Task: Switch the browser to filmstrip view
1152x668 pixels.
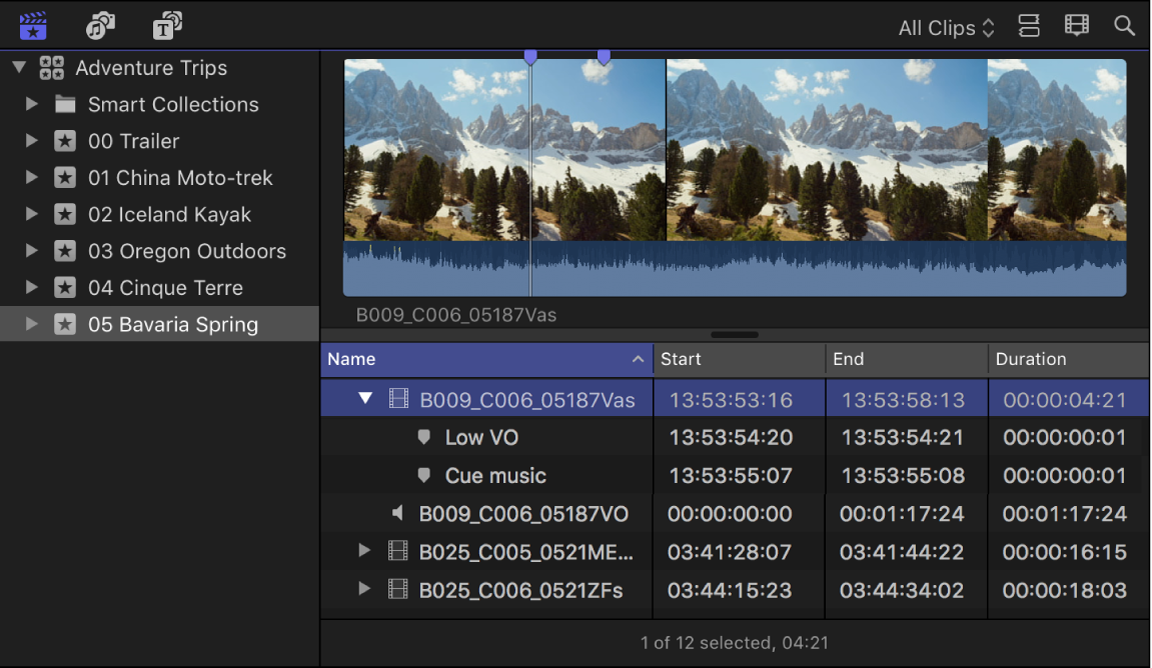Action: coord(1077,25)
